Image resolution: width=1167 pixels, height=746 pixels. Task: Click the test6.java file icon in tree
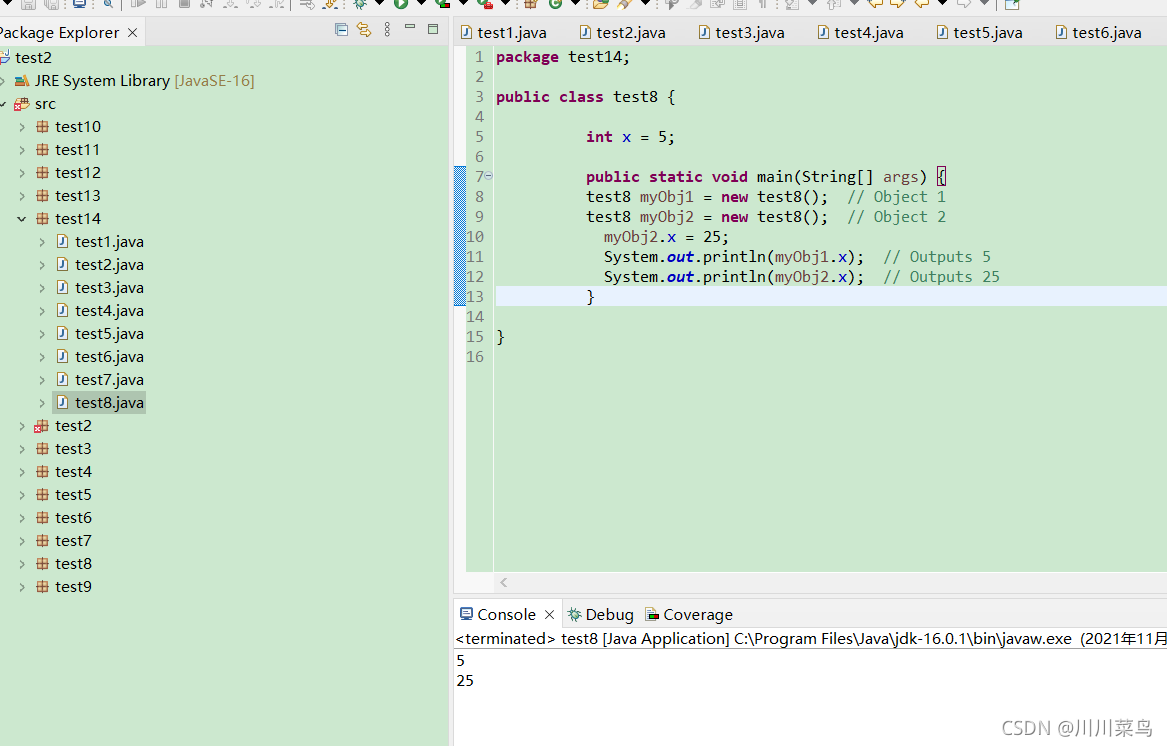[x=63, y=357]
